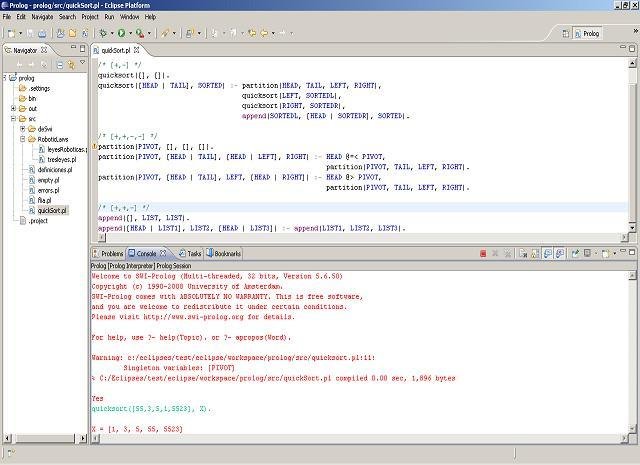
Task: Select quickSort.pl in Navigator tree
Action: pos(52,211)
